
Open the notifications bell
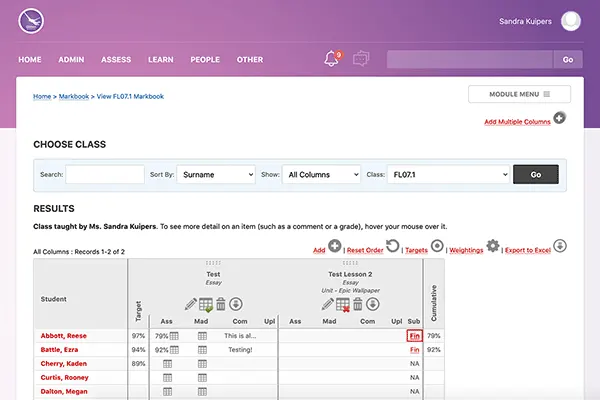(331, 59)
